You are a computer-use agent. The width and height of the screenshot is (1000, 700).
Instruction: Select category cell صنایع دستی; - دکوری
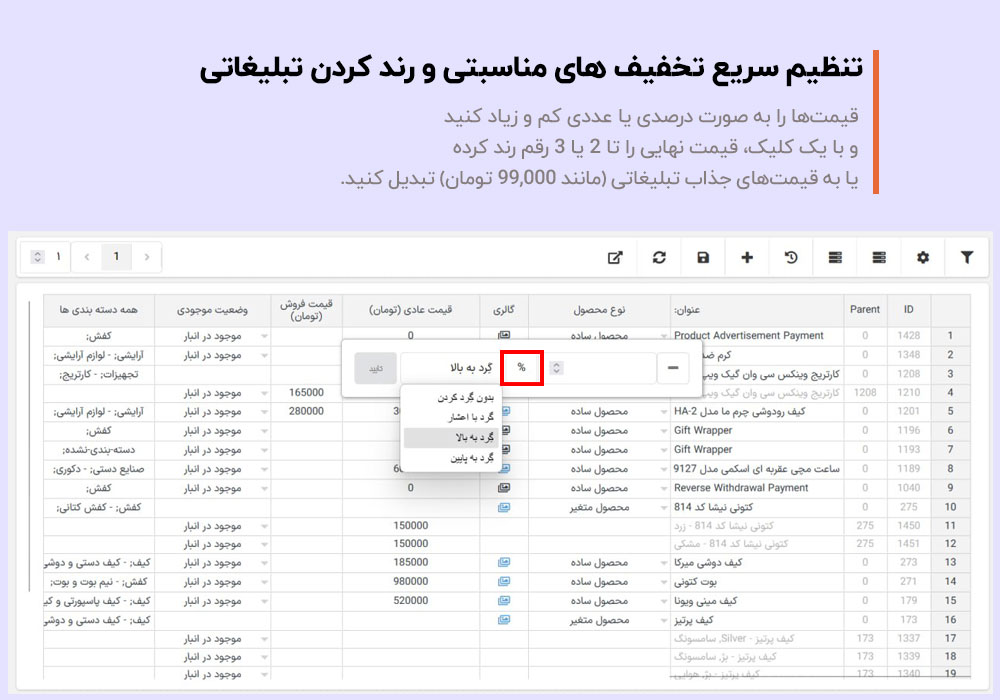pos(99,469)
